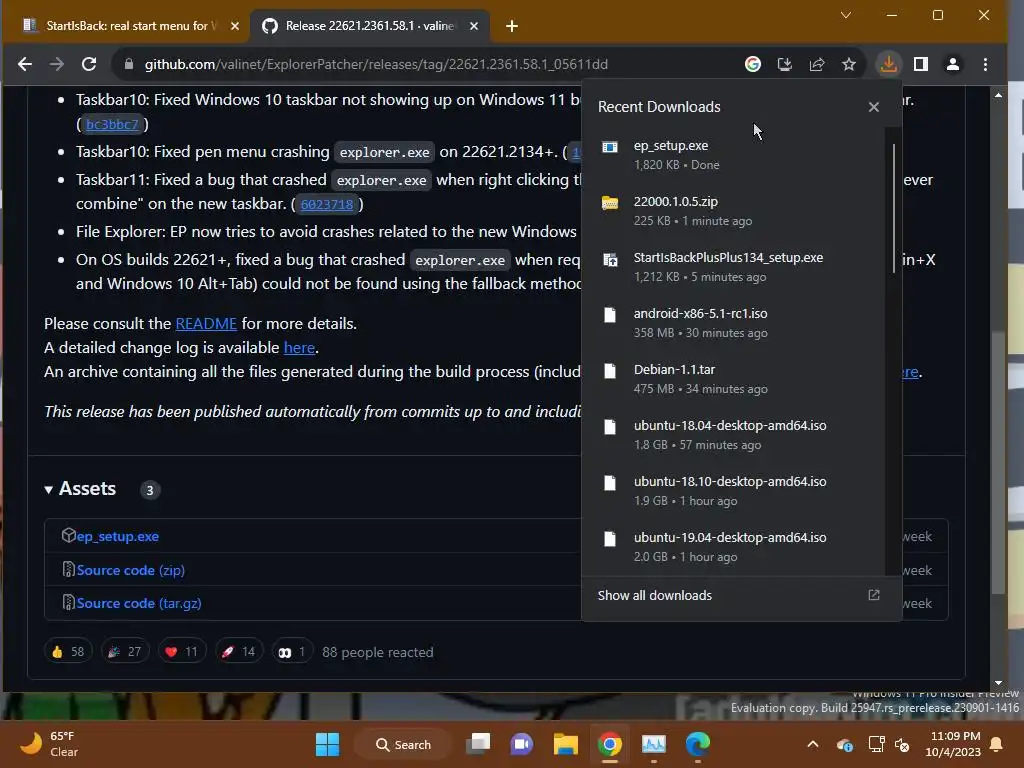The height and width of the screenshot is (768, 1024).
Task: Close the StartIsBack tab
Action: (x=235, y=26)
